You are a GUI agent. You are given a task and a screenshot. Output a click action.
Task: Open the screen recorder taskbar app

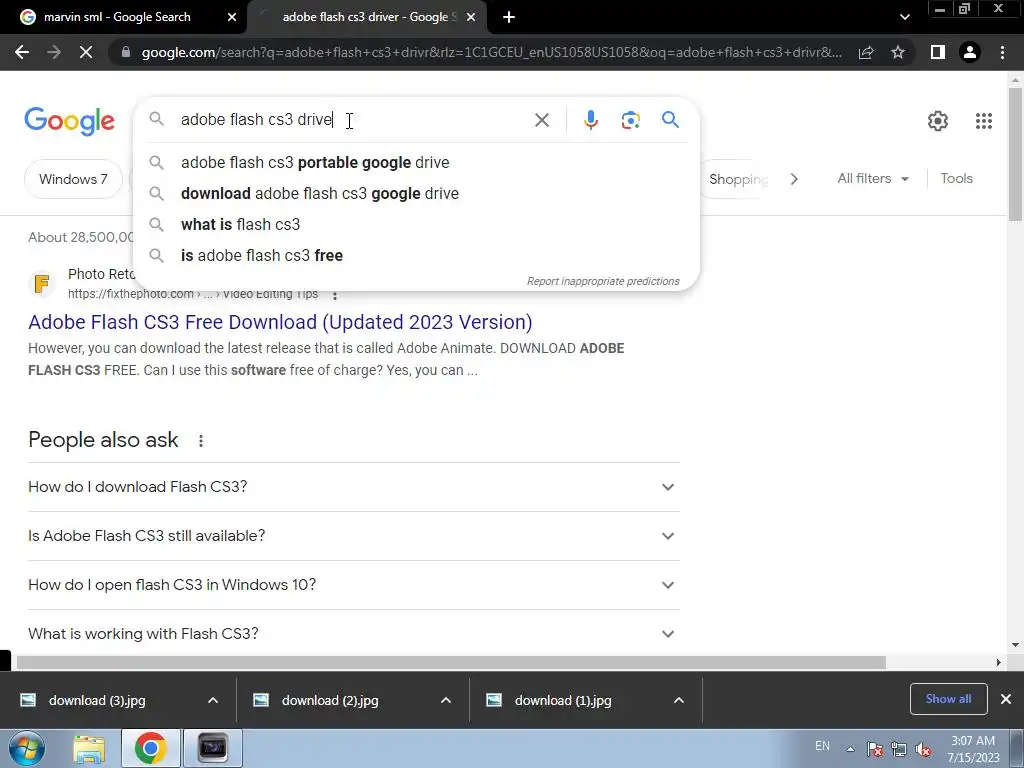[x=212, y=748]
